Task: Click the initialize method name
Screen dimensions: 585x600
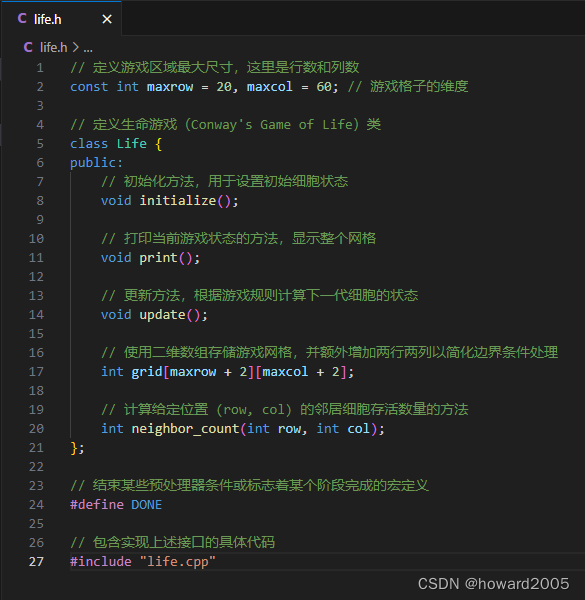Action: pyautogui.click(x=178, y=201)
